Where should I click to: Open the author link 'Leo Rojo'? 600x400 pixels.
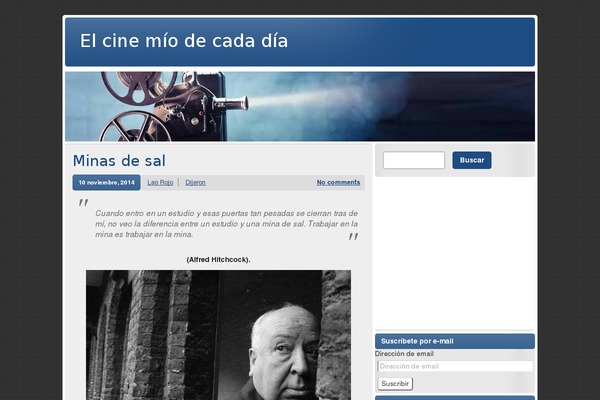tap(160, 183)
